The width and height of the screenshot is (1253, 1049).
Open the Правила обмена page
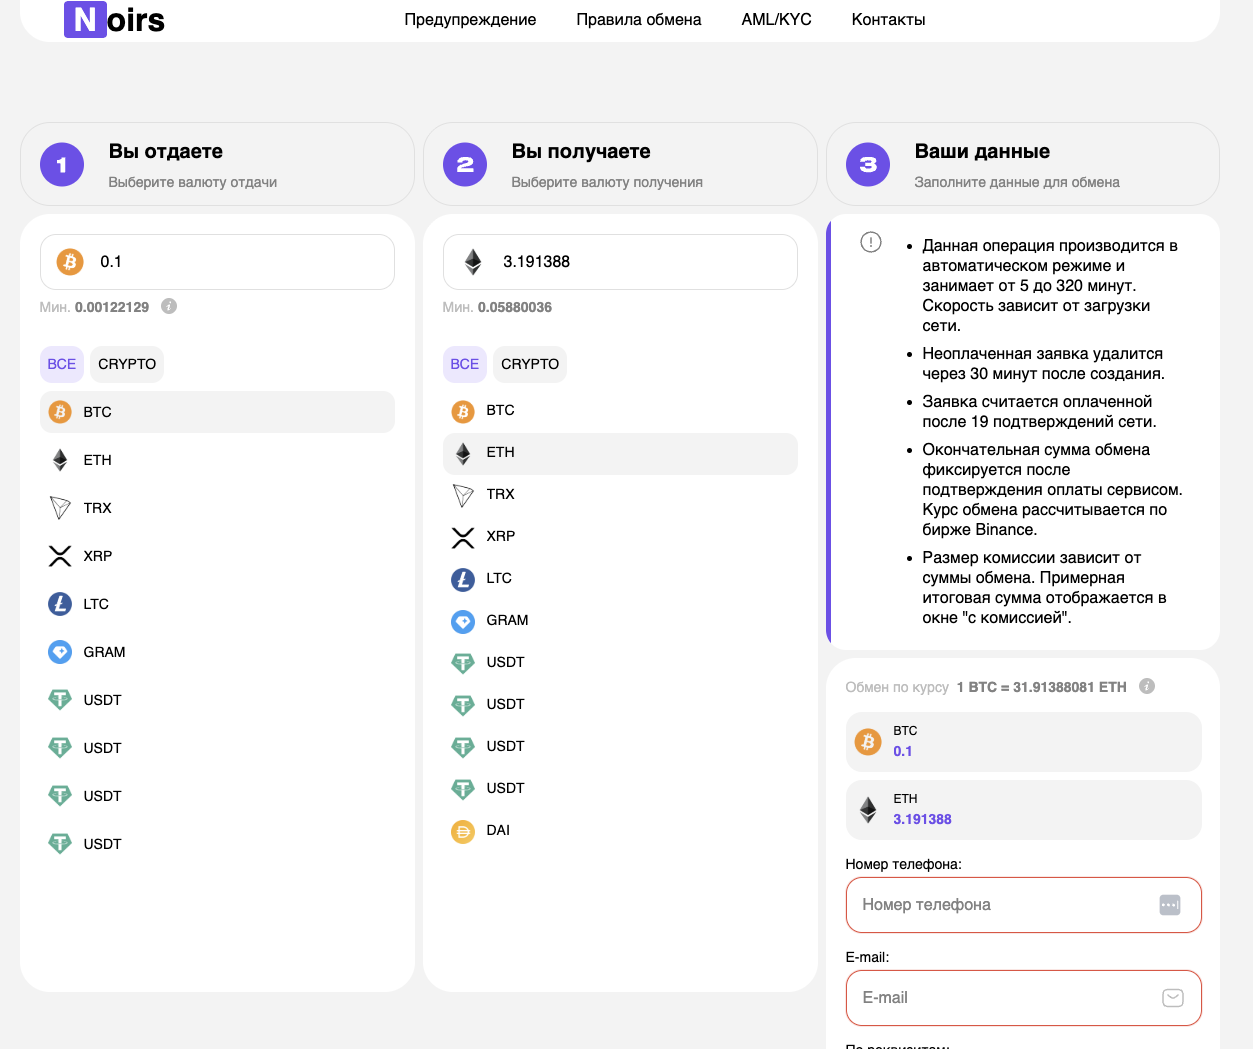(x=639, y=19)
